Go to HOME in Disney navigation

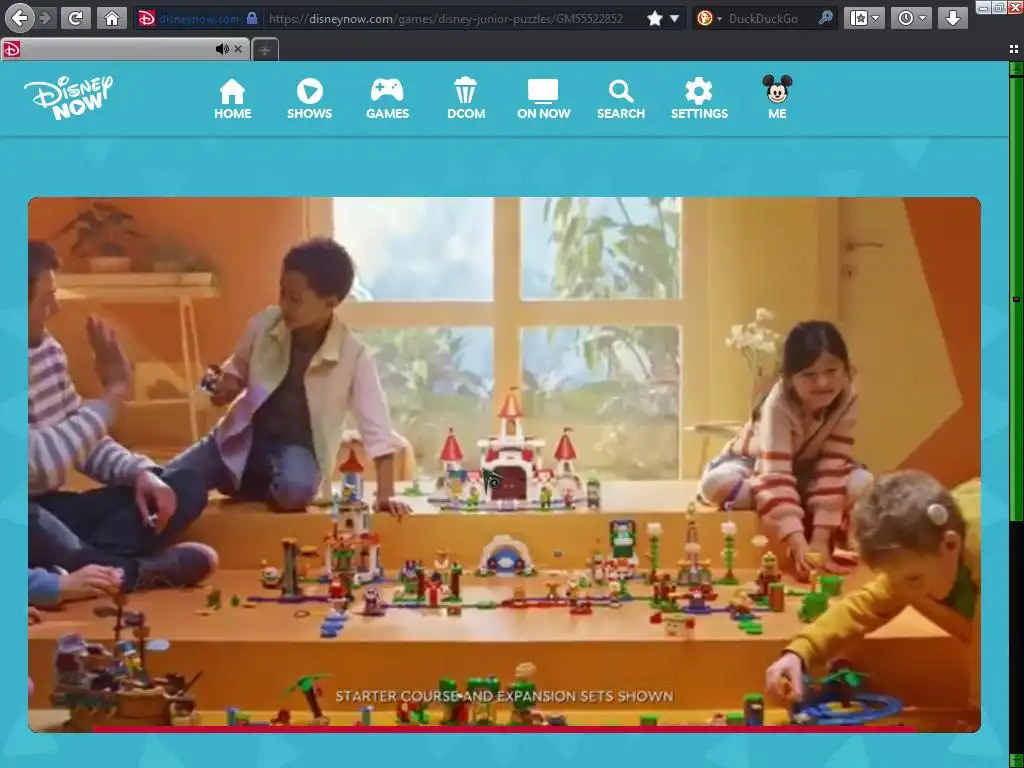[232, 99]
